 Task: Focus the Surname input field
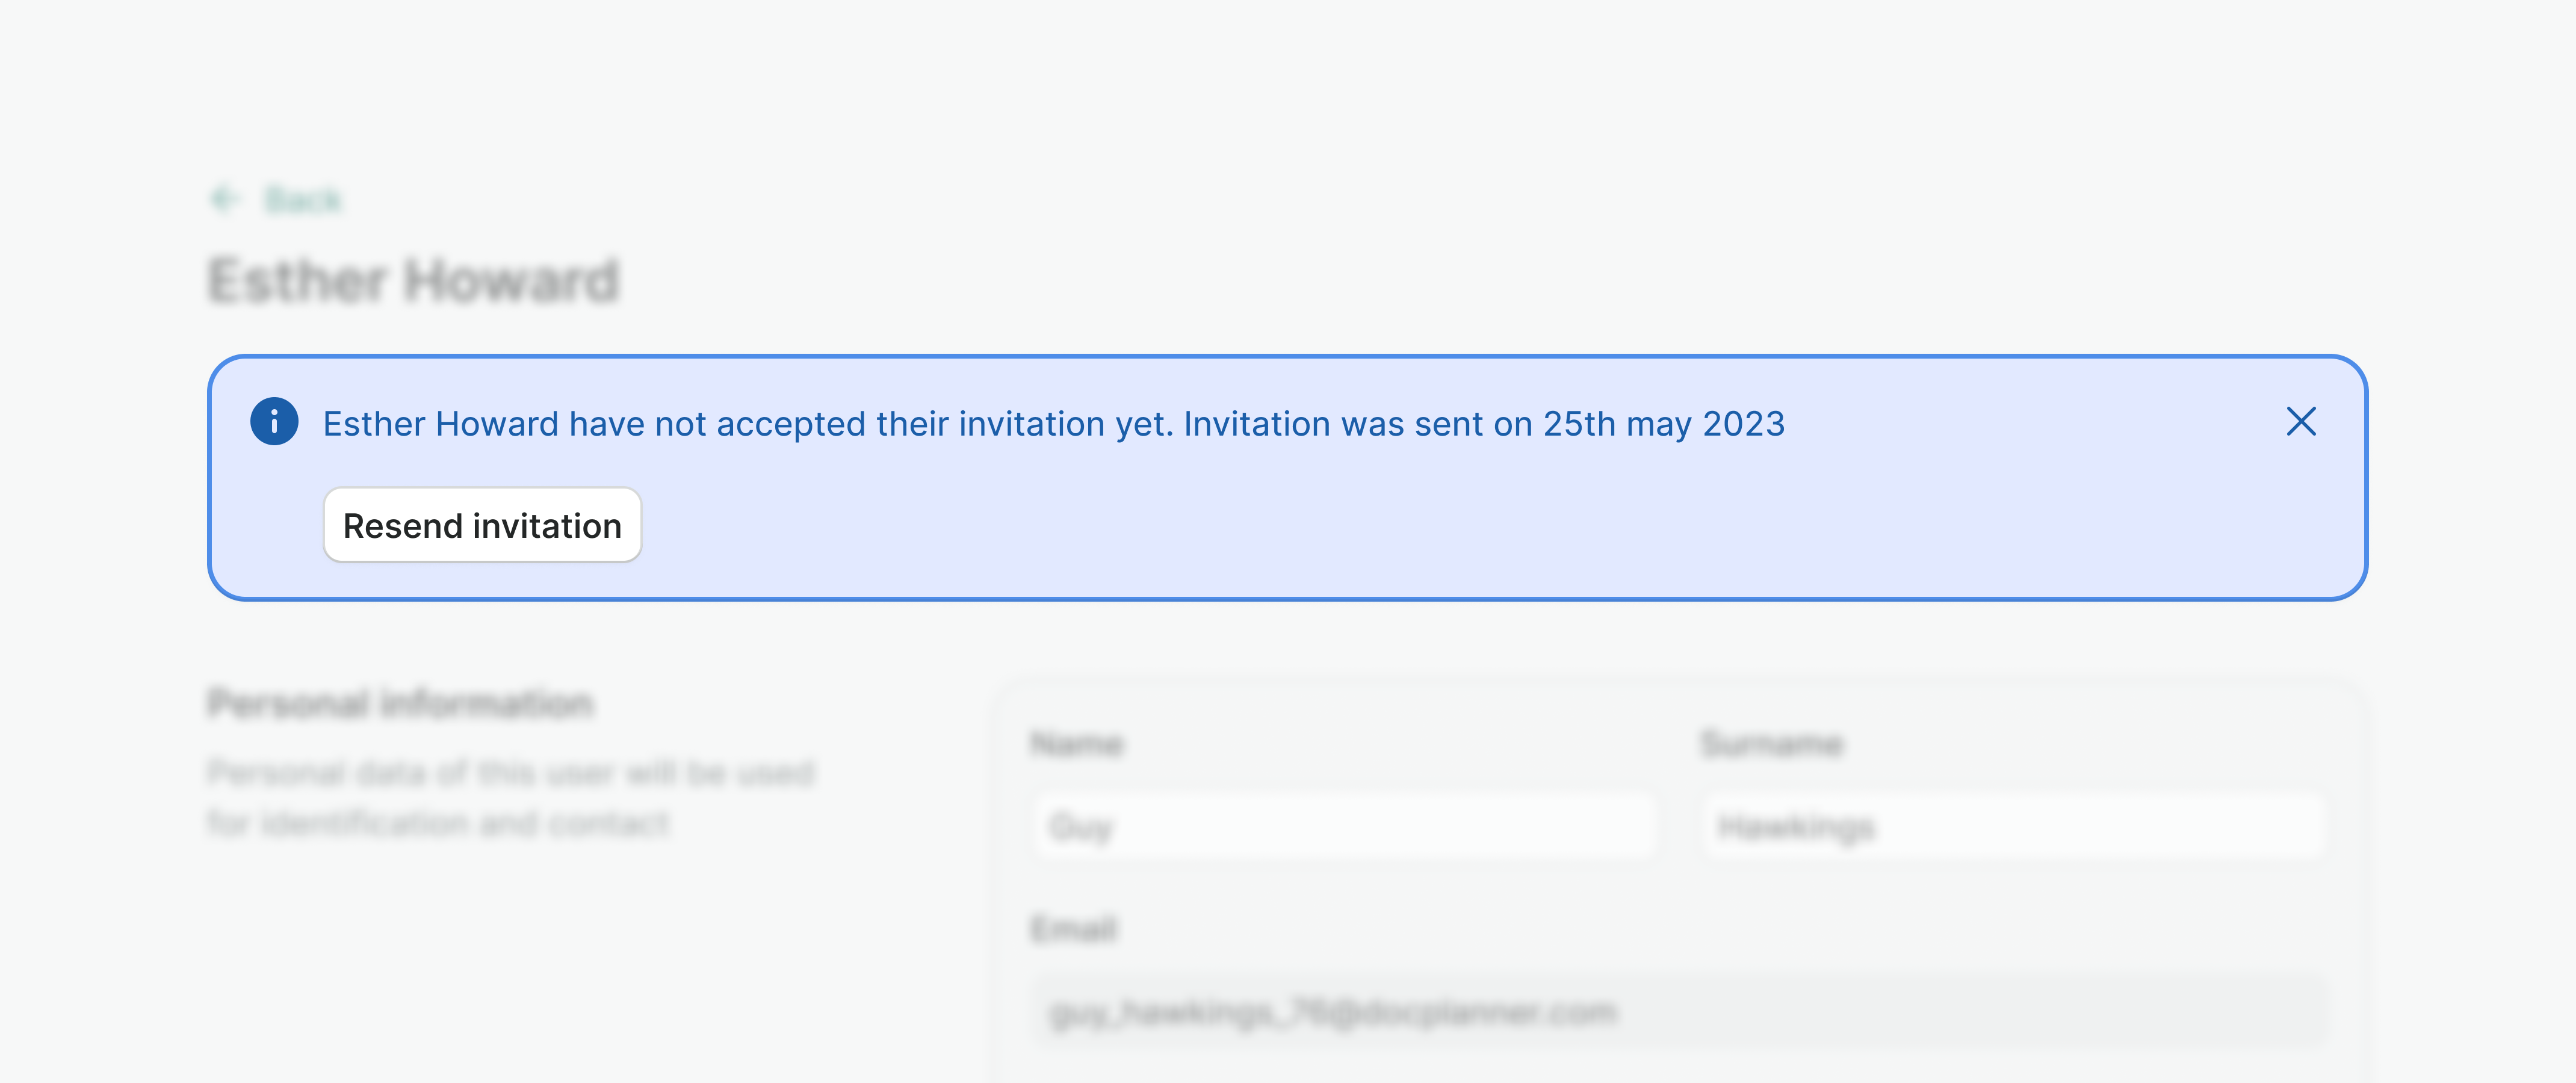click(2012, 827)
